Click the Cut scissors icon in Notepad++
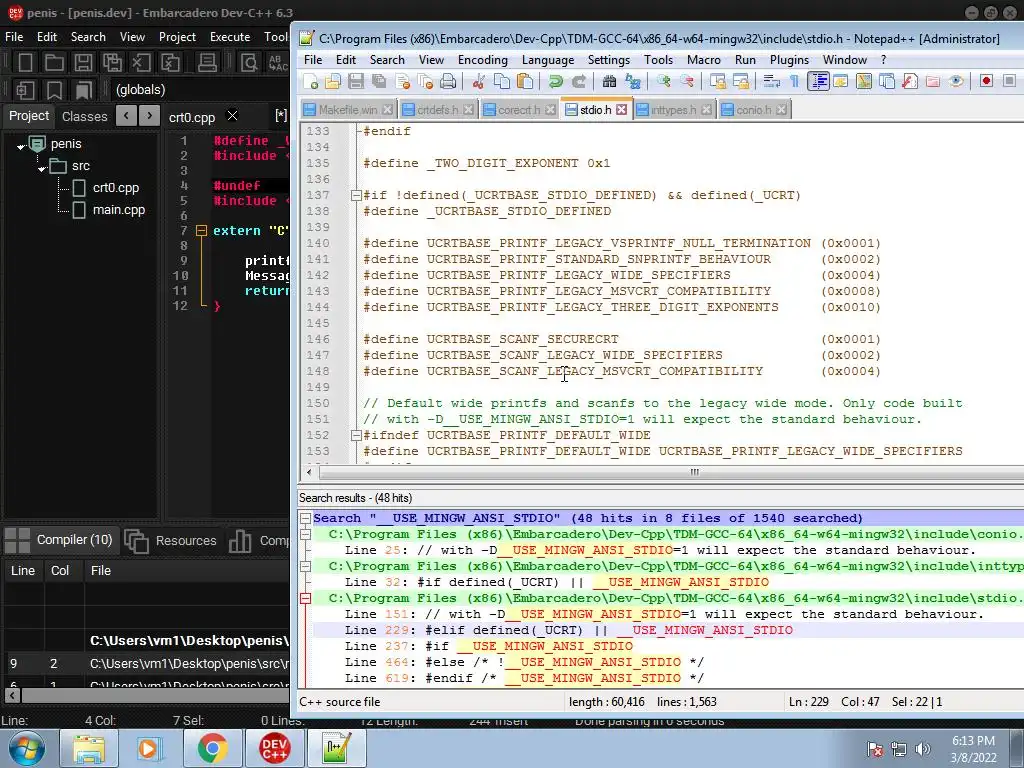Screen dimensions: 1024x768 (479, 82)
